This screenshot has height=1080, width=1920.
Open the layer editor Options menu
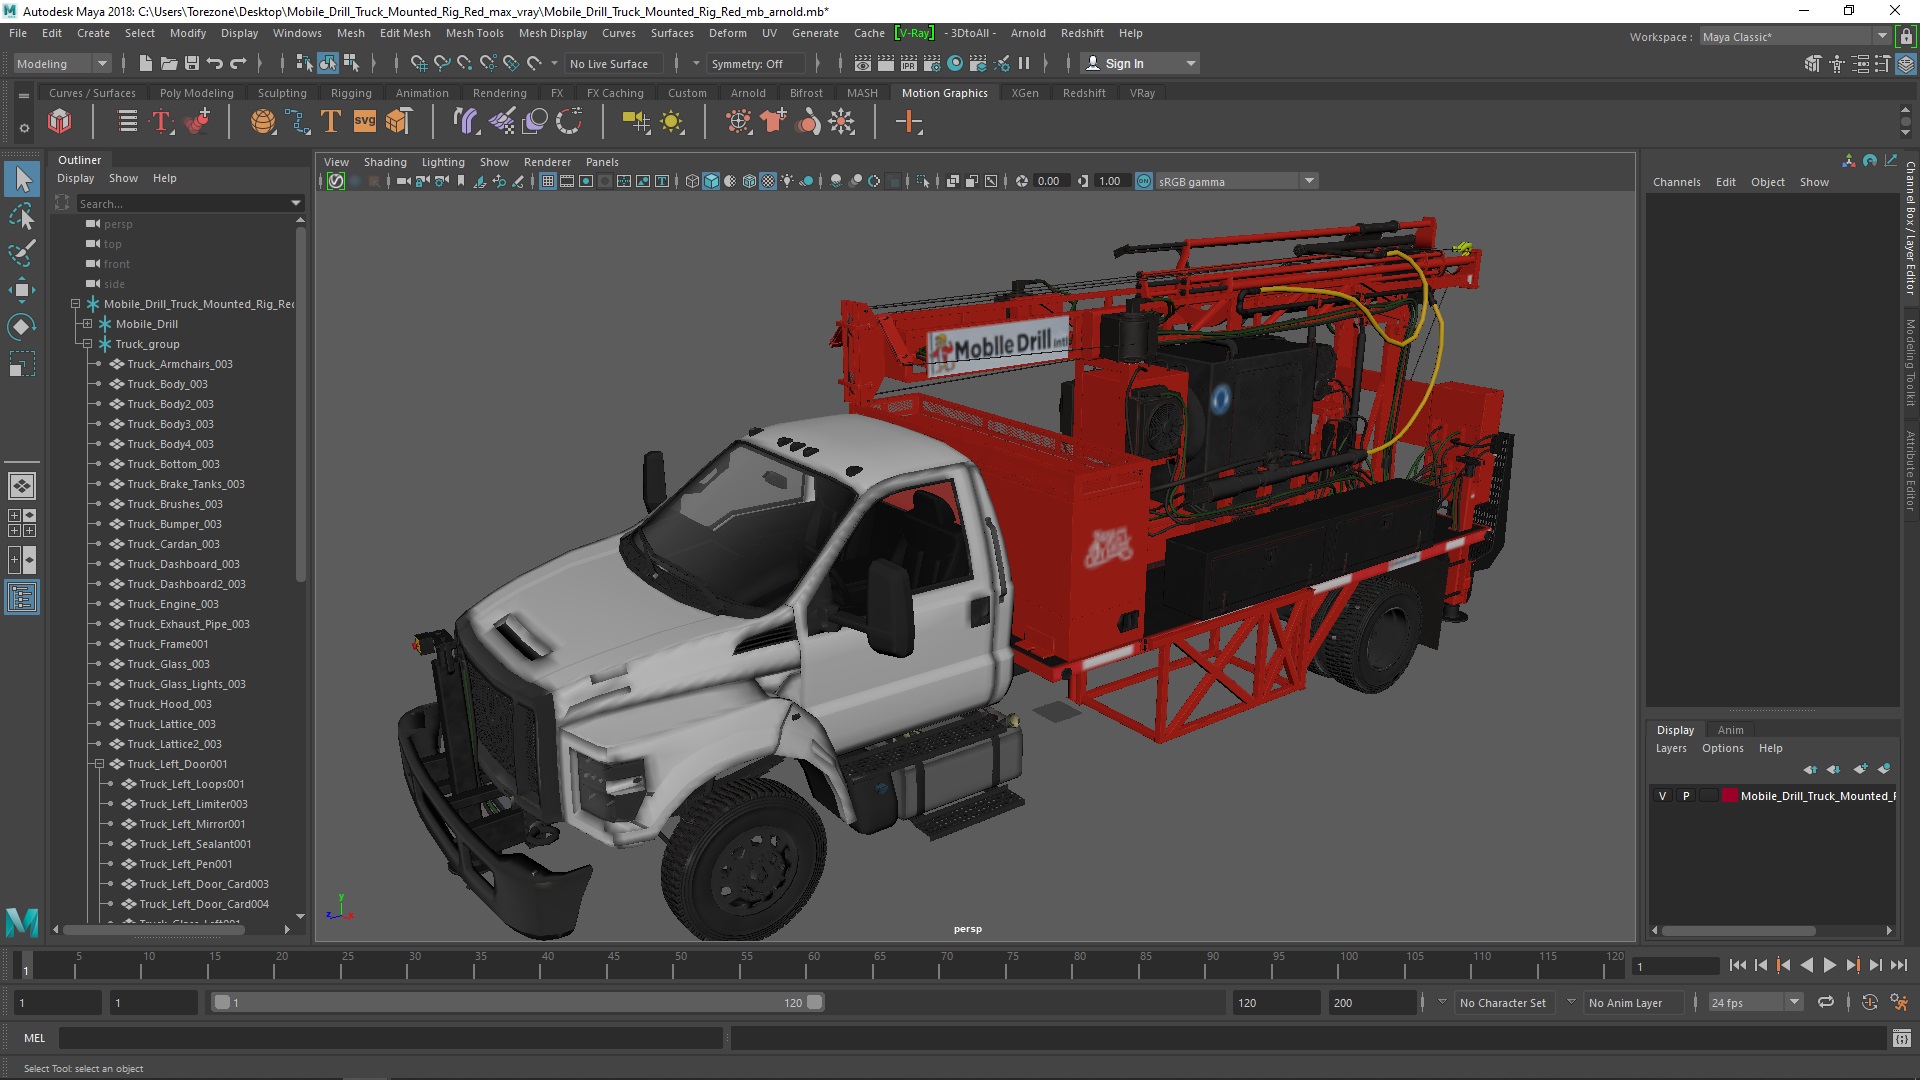(x=1722, y=748)
